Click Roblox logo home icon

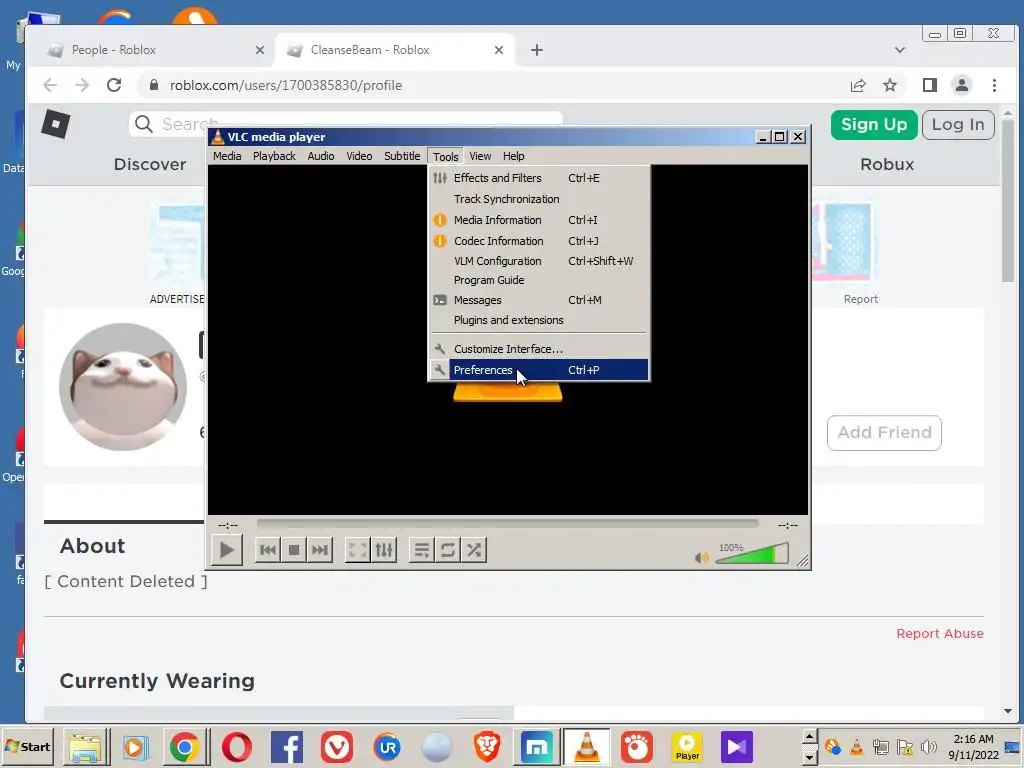[56, 123]
